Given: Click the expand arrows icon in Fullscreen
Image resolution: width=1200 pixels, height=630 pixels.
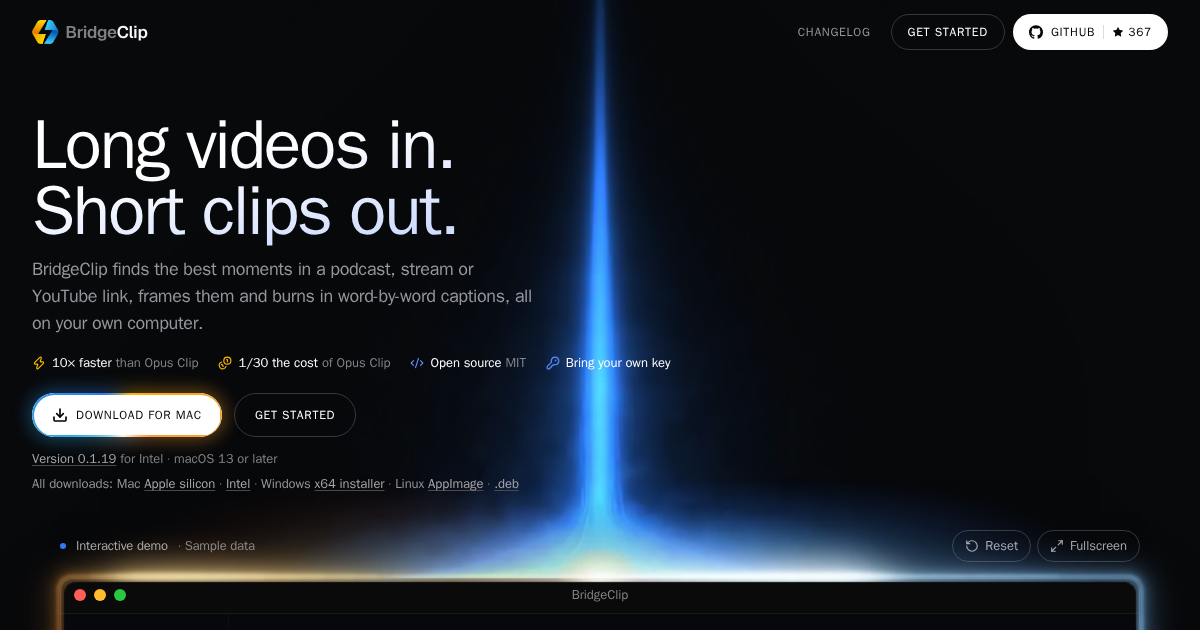Looking at the screenshot, I should [x=1057, y=546].
